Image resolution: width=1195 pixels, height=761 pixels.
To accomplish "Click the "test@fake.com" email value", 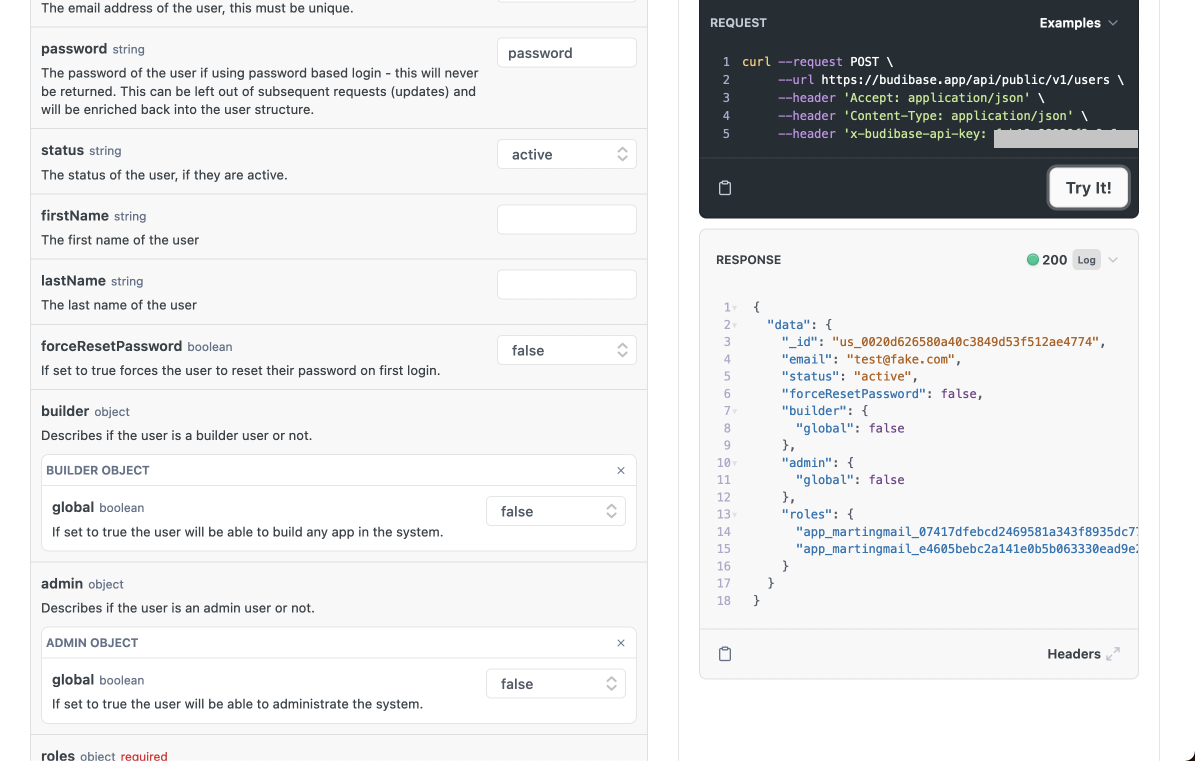I will click(901, 359).
